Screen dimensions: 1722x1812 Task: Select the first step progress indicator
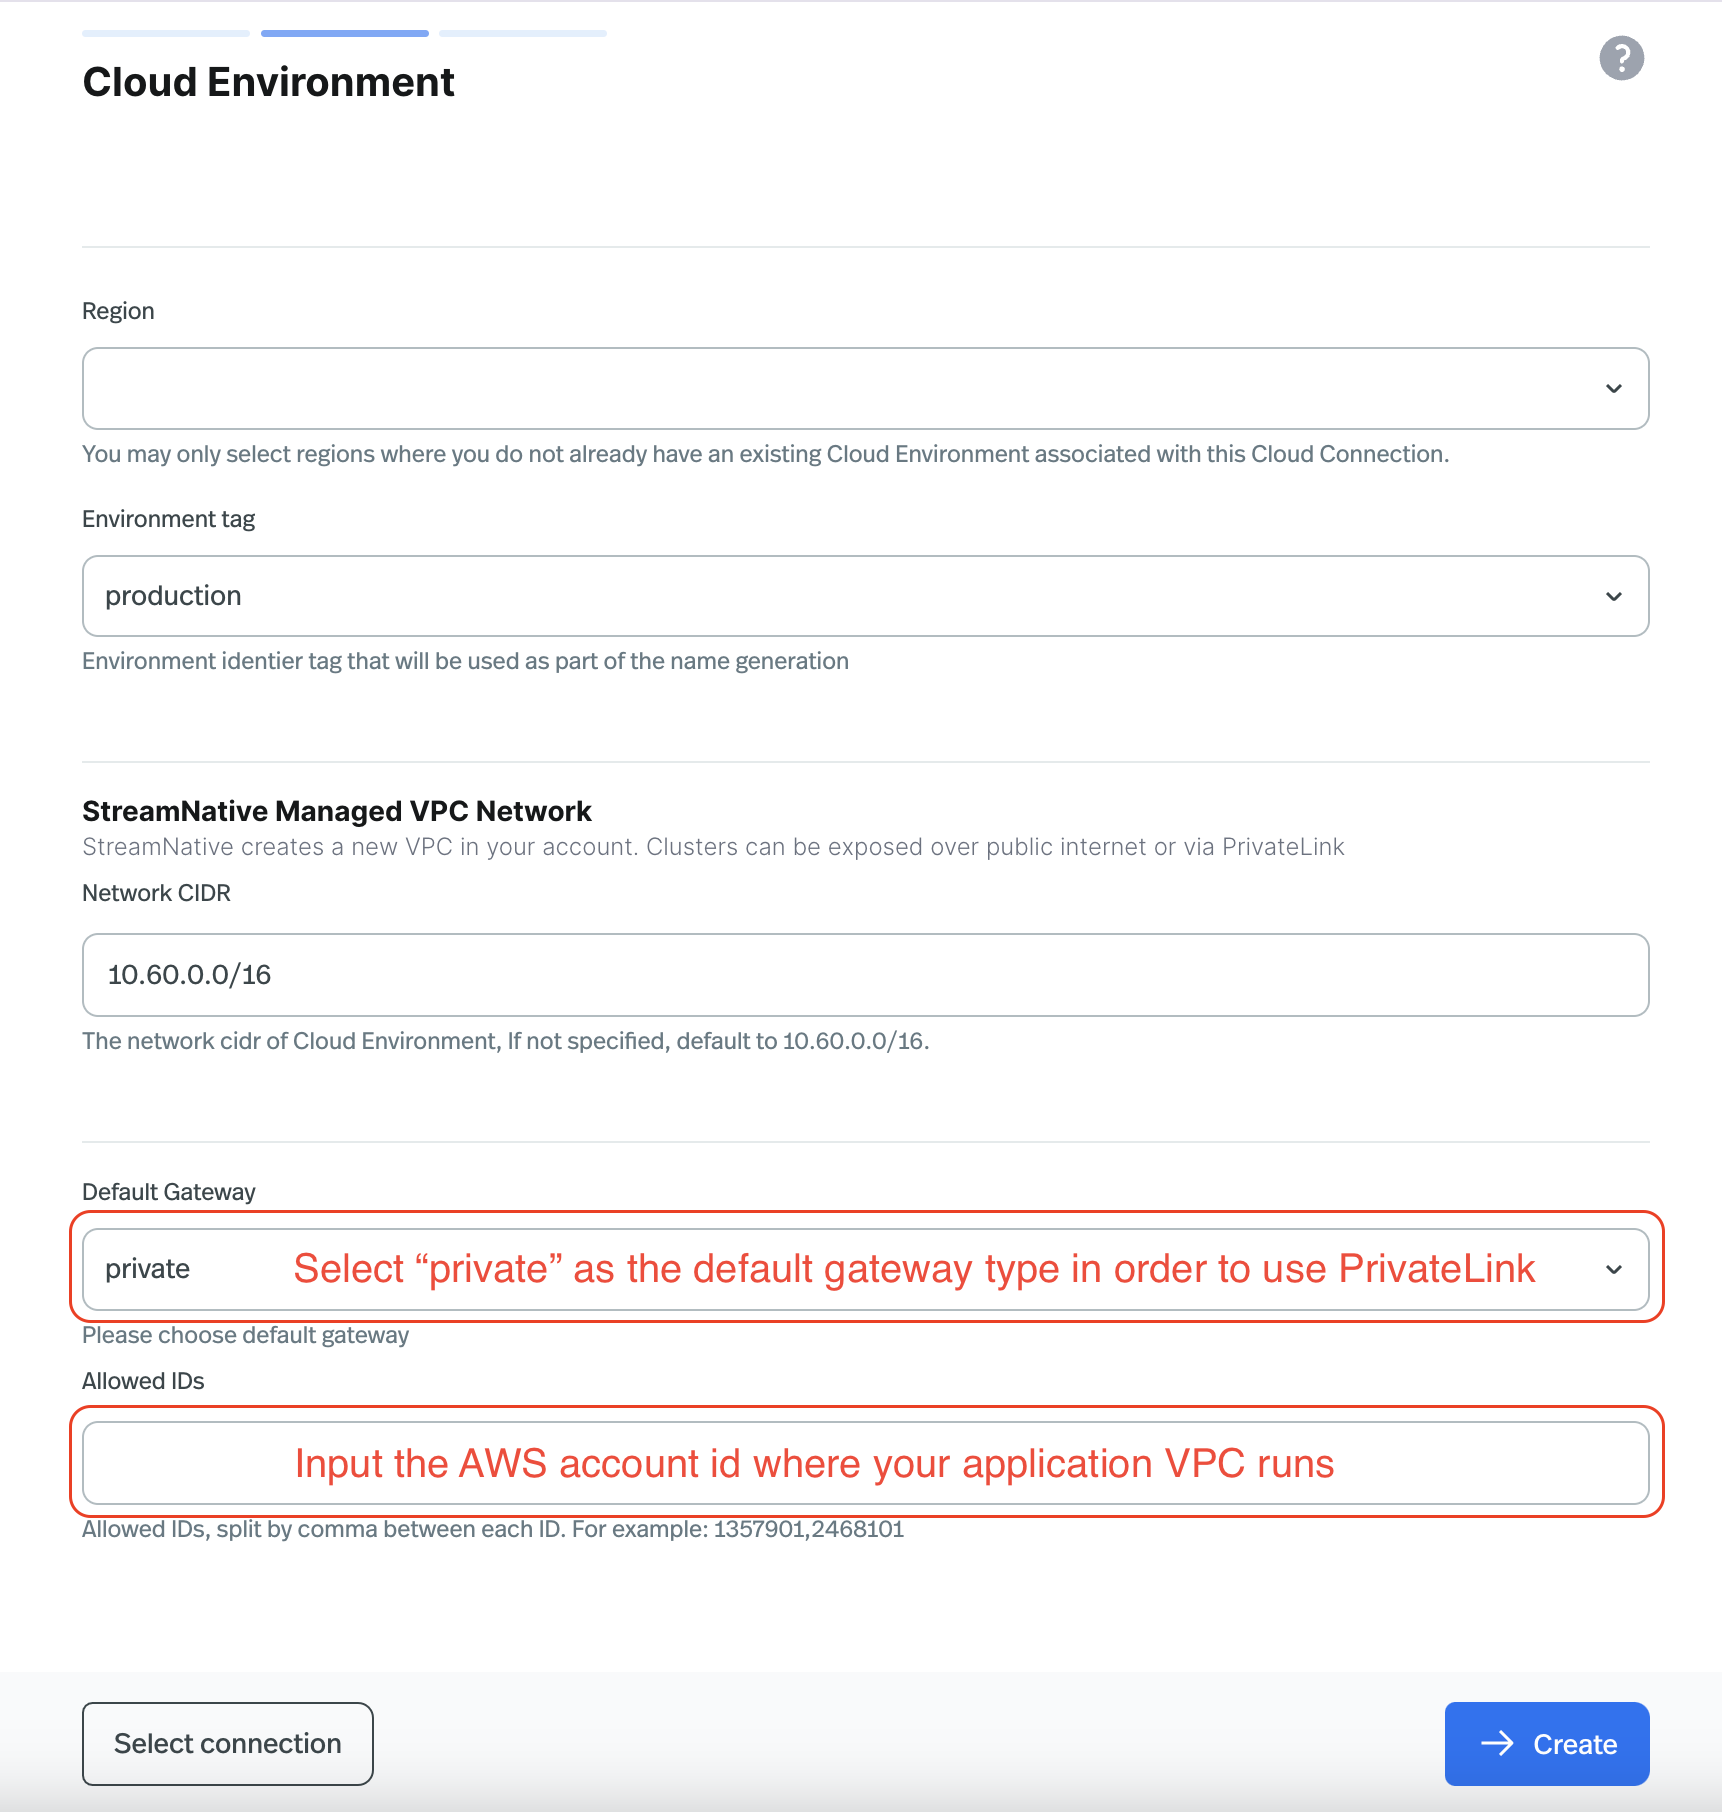[165, 32]
